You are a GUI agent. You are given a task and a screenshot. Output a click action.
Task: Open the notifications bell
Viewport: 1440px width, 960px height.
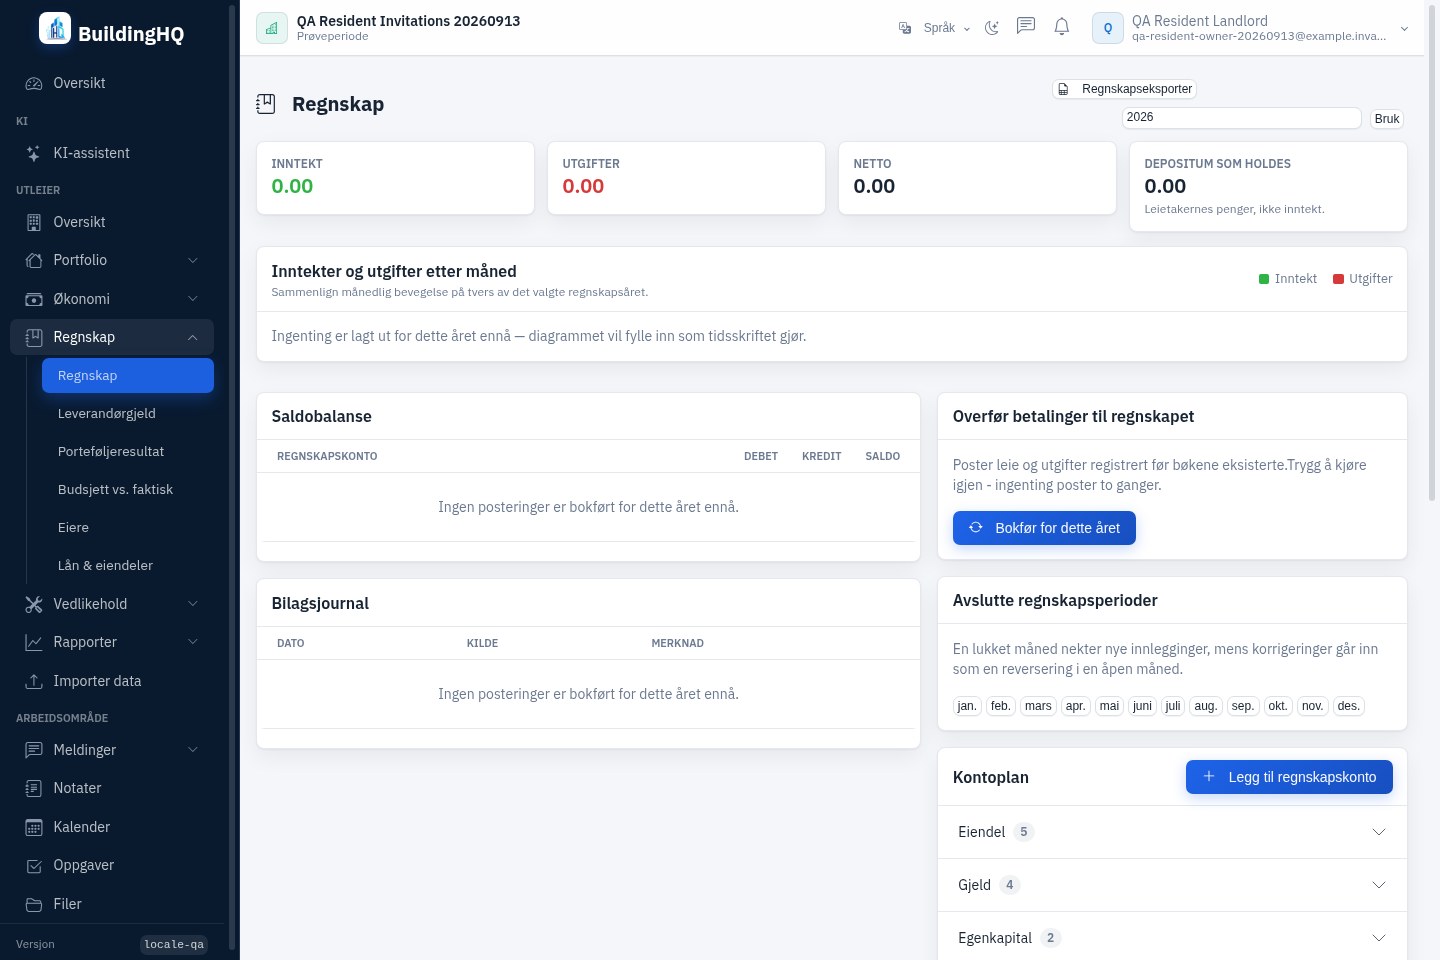[x=1062, y=27]
